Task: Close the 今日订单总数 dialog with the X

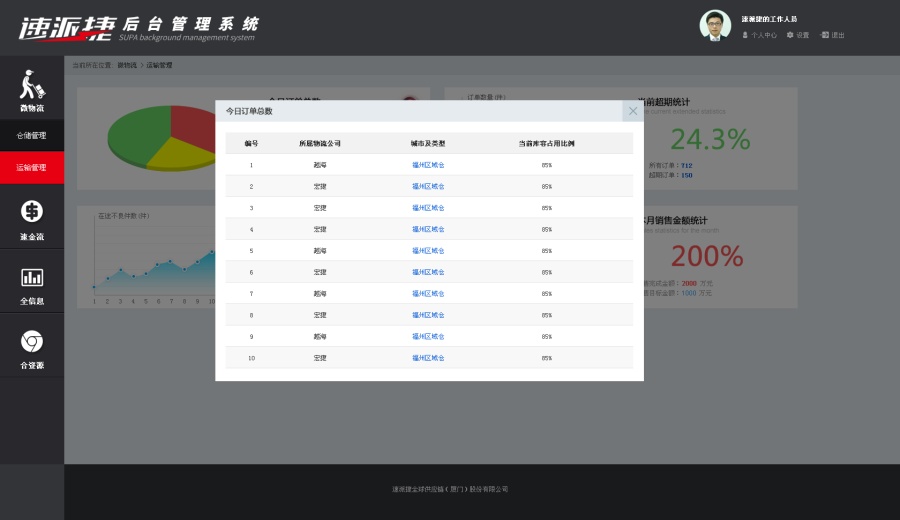Action: 633,111
